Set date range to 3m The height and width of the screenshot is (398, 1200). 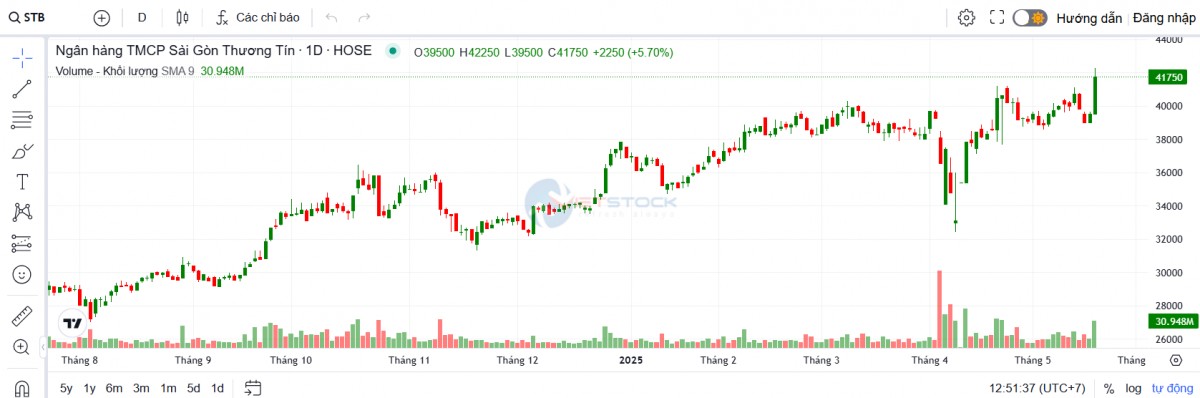(141, 388)
